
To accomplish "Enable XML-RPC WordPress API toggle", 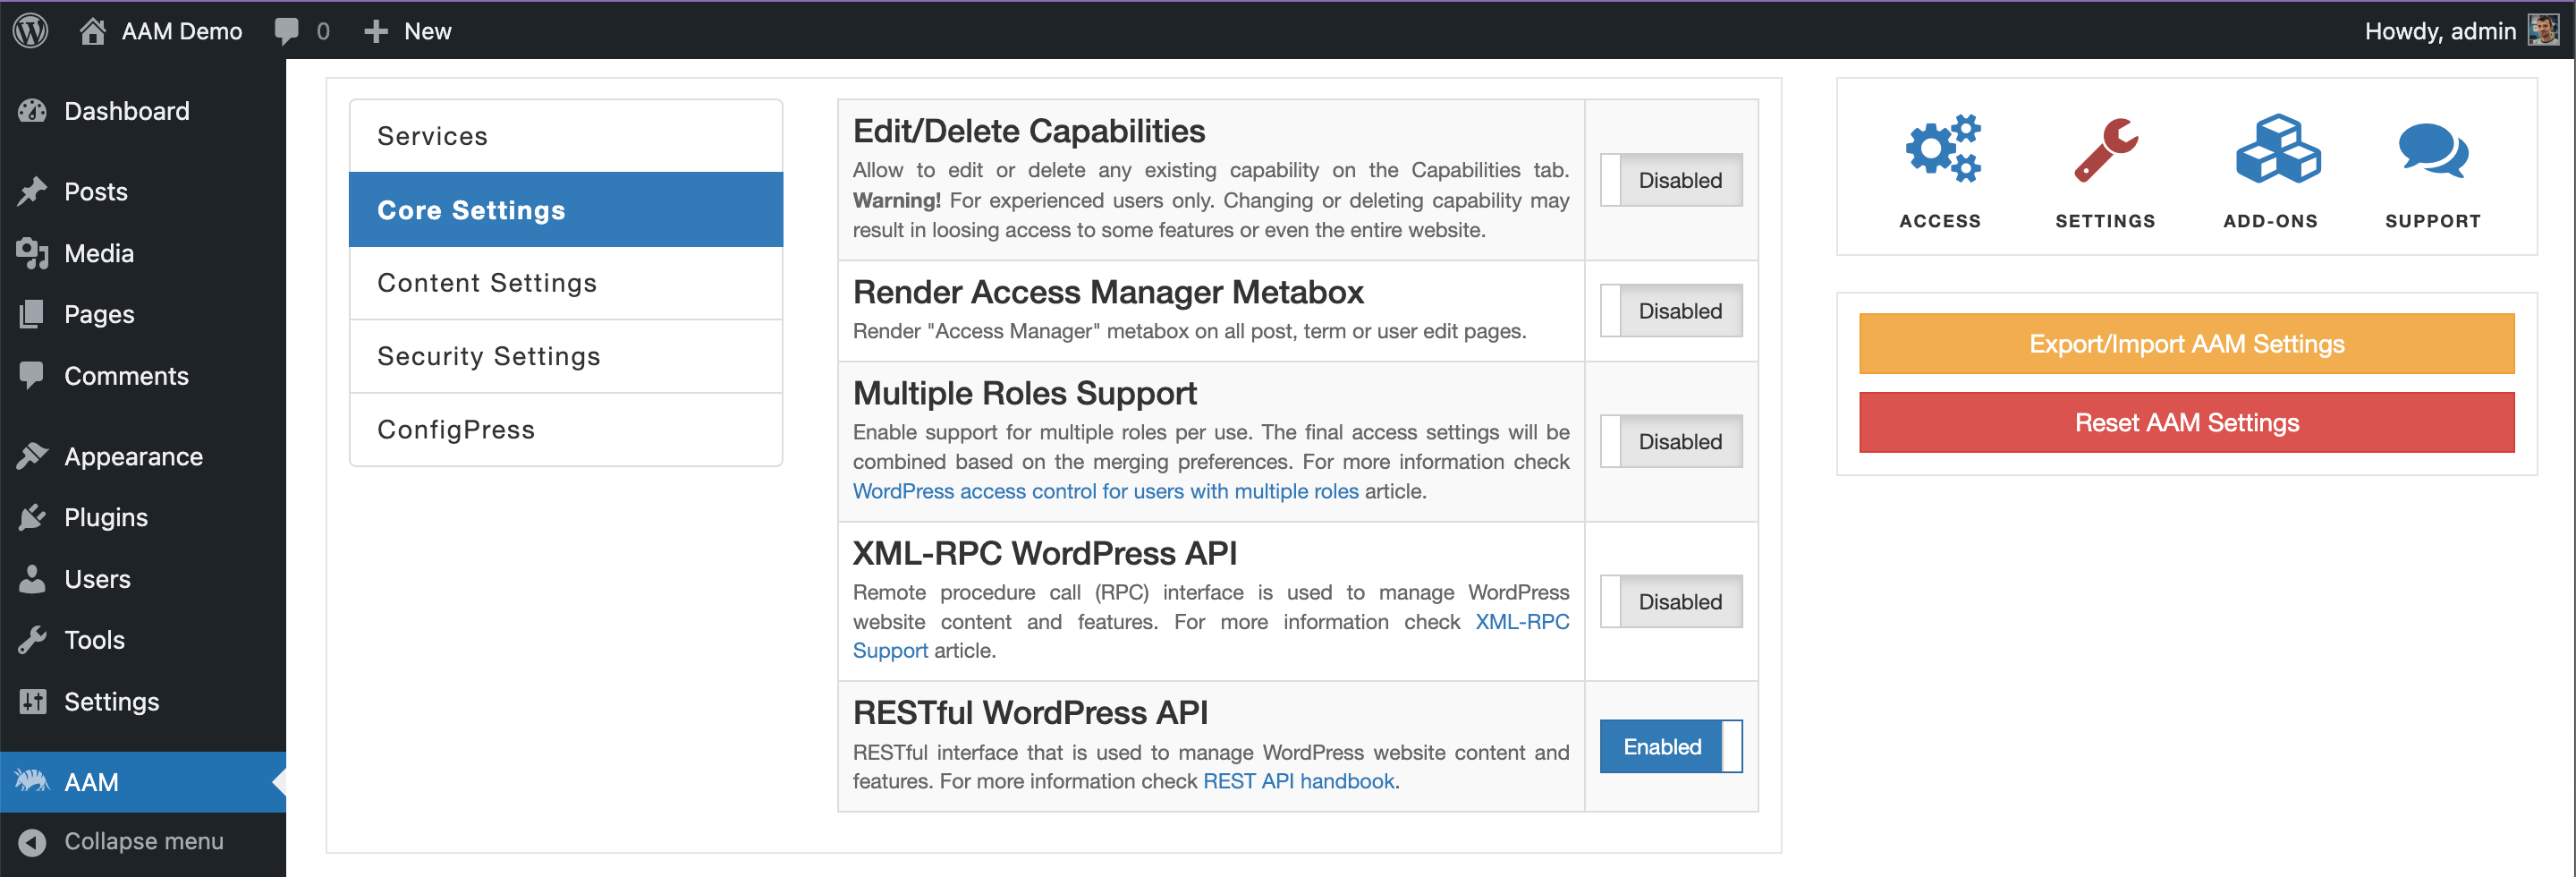I will [1671, 601].
